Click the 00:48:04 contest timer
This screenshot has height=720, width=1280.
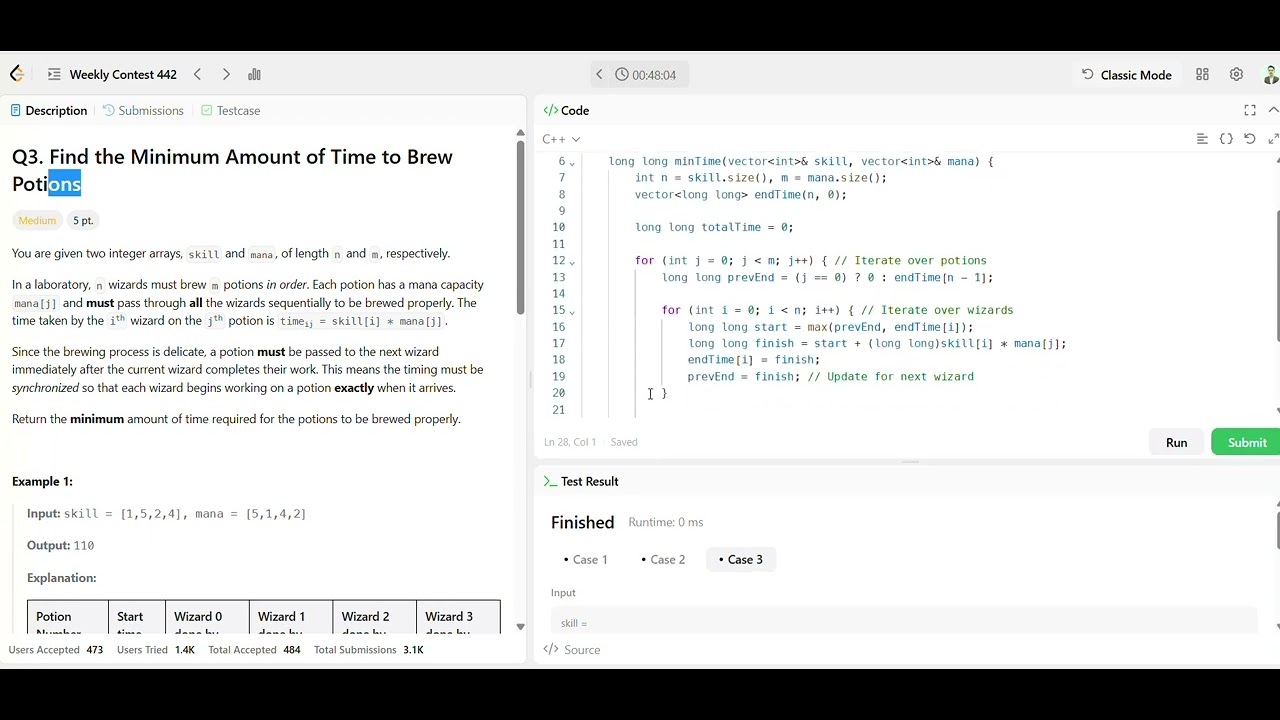tap(646, 75)
